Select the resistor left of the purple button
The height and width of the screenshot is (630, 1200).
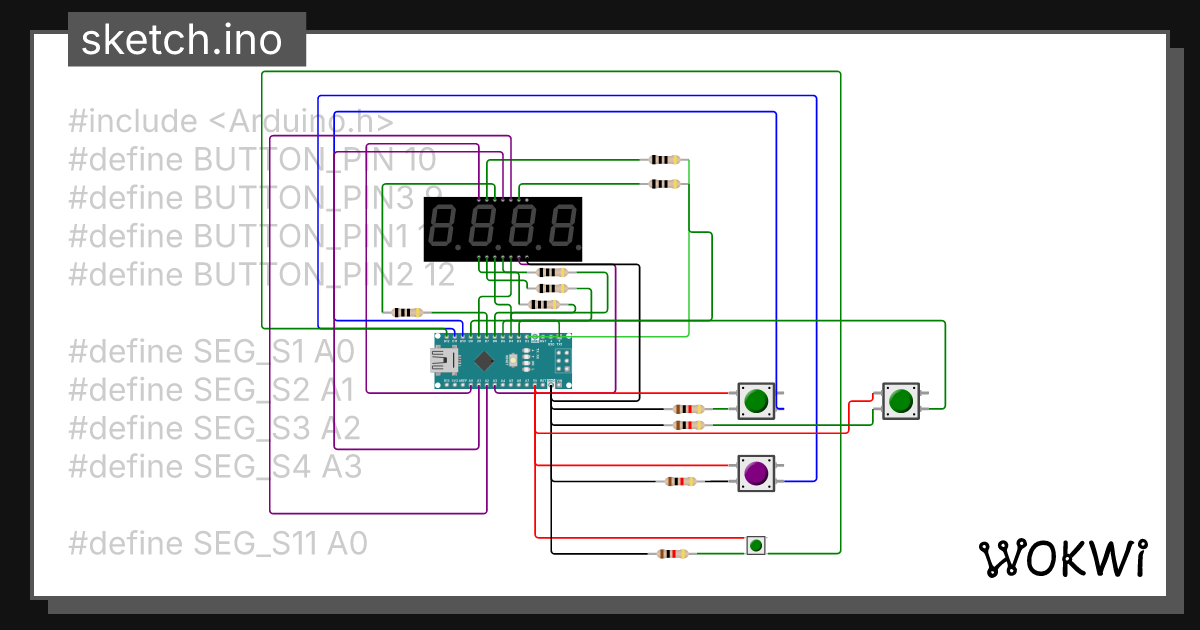[x=680, y=481]
